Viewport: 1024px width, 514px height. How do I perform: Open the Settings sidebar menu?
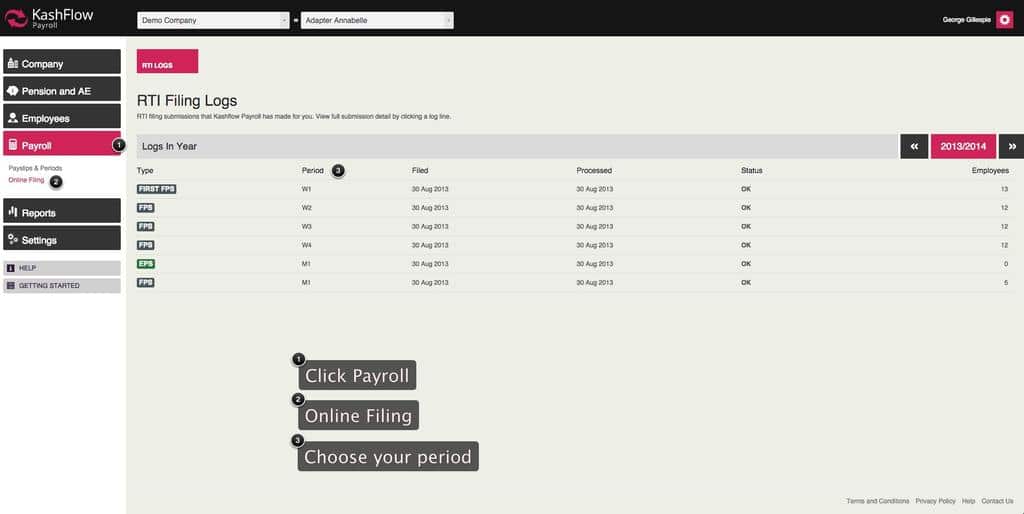[x=62, y=240]
